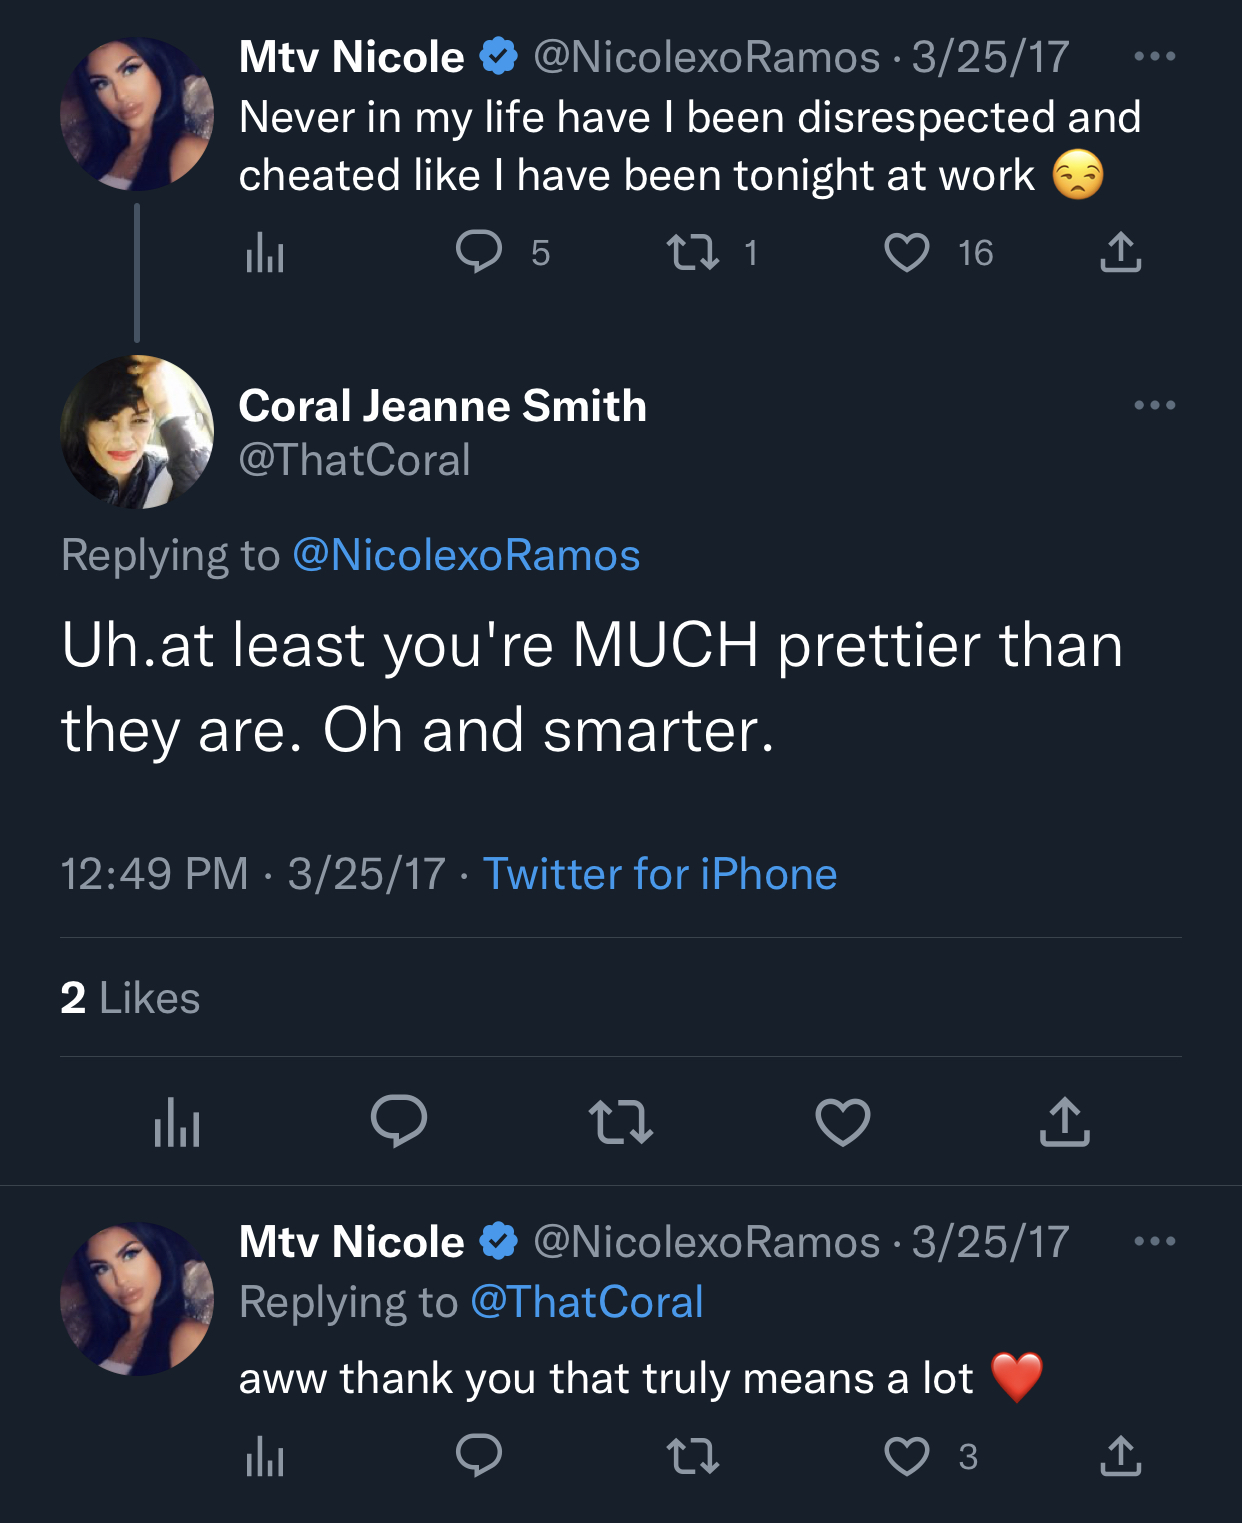Share Coral Jeanne Smith's tweet
Screen dimensions: 1242x1523
click(1065, 1121)
